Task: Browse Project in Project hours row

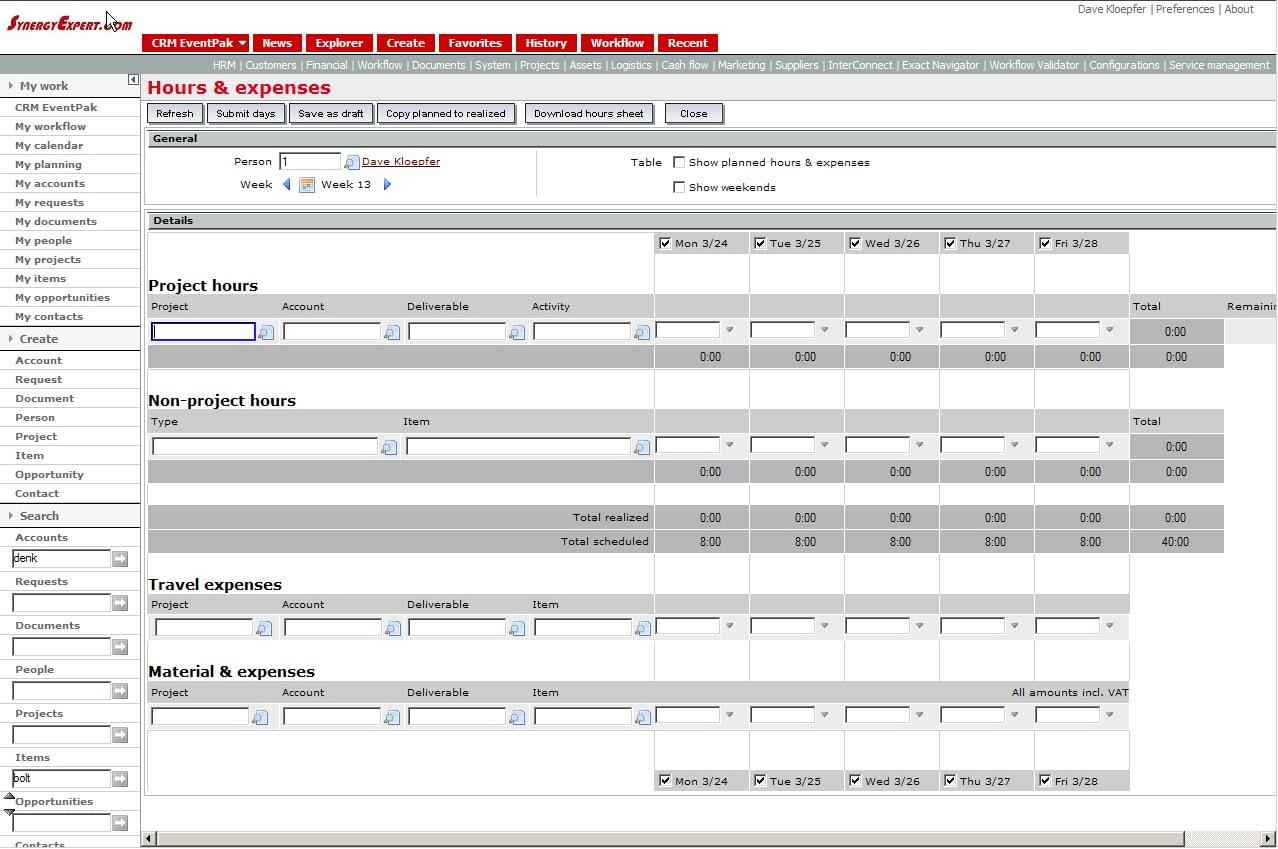Action: (266, 332)
